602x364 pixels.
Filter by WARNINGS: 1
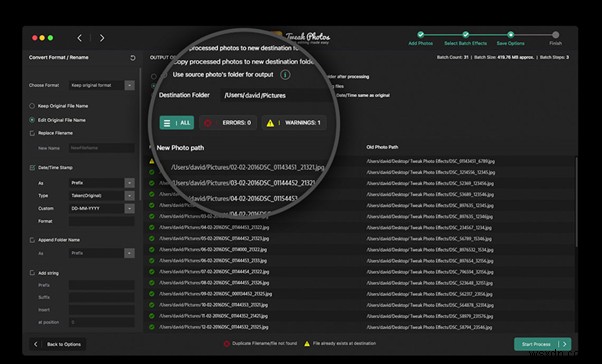294,123
